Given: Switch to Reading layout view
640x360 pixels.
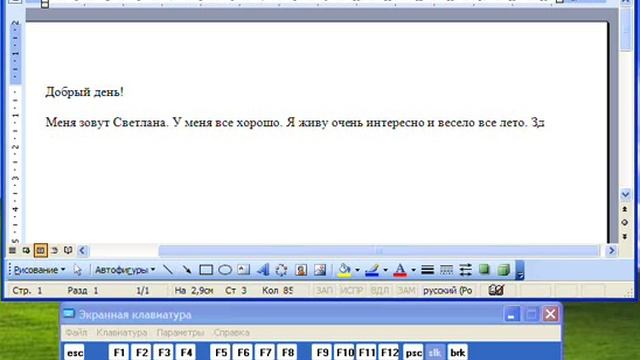Looking at the screenshot, I should pos(68,250).
